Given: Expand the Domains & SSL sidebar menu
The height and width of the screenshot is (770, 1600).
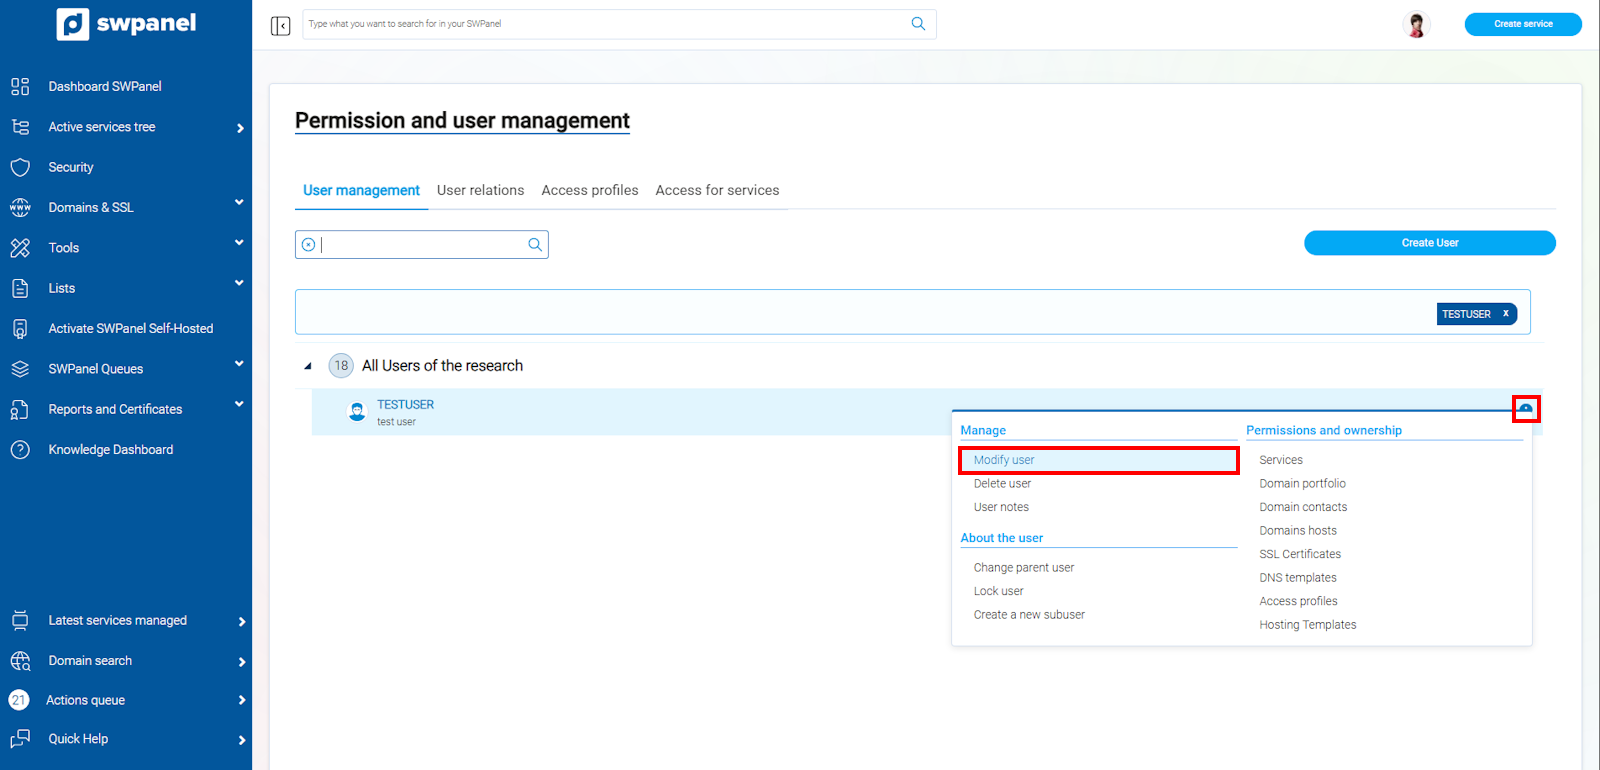Looking at the screenshot, I should (239, 203).
